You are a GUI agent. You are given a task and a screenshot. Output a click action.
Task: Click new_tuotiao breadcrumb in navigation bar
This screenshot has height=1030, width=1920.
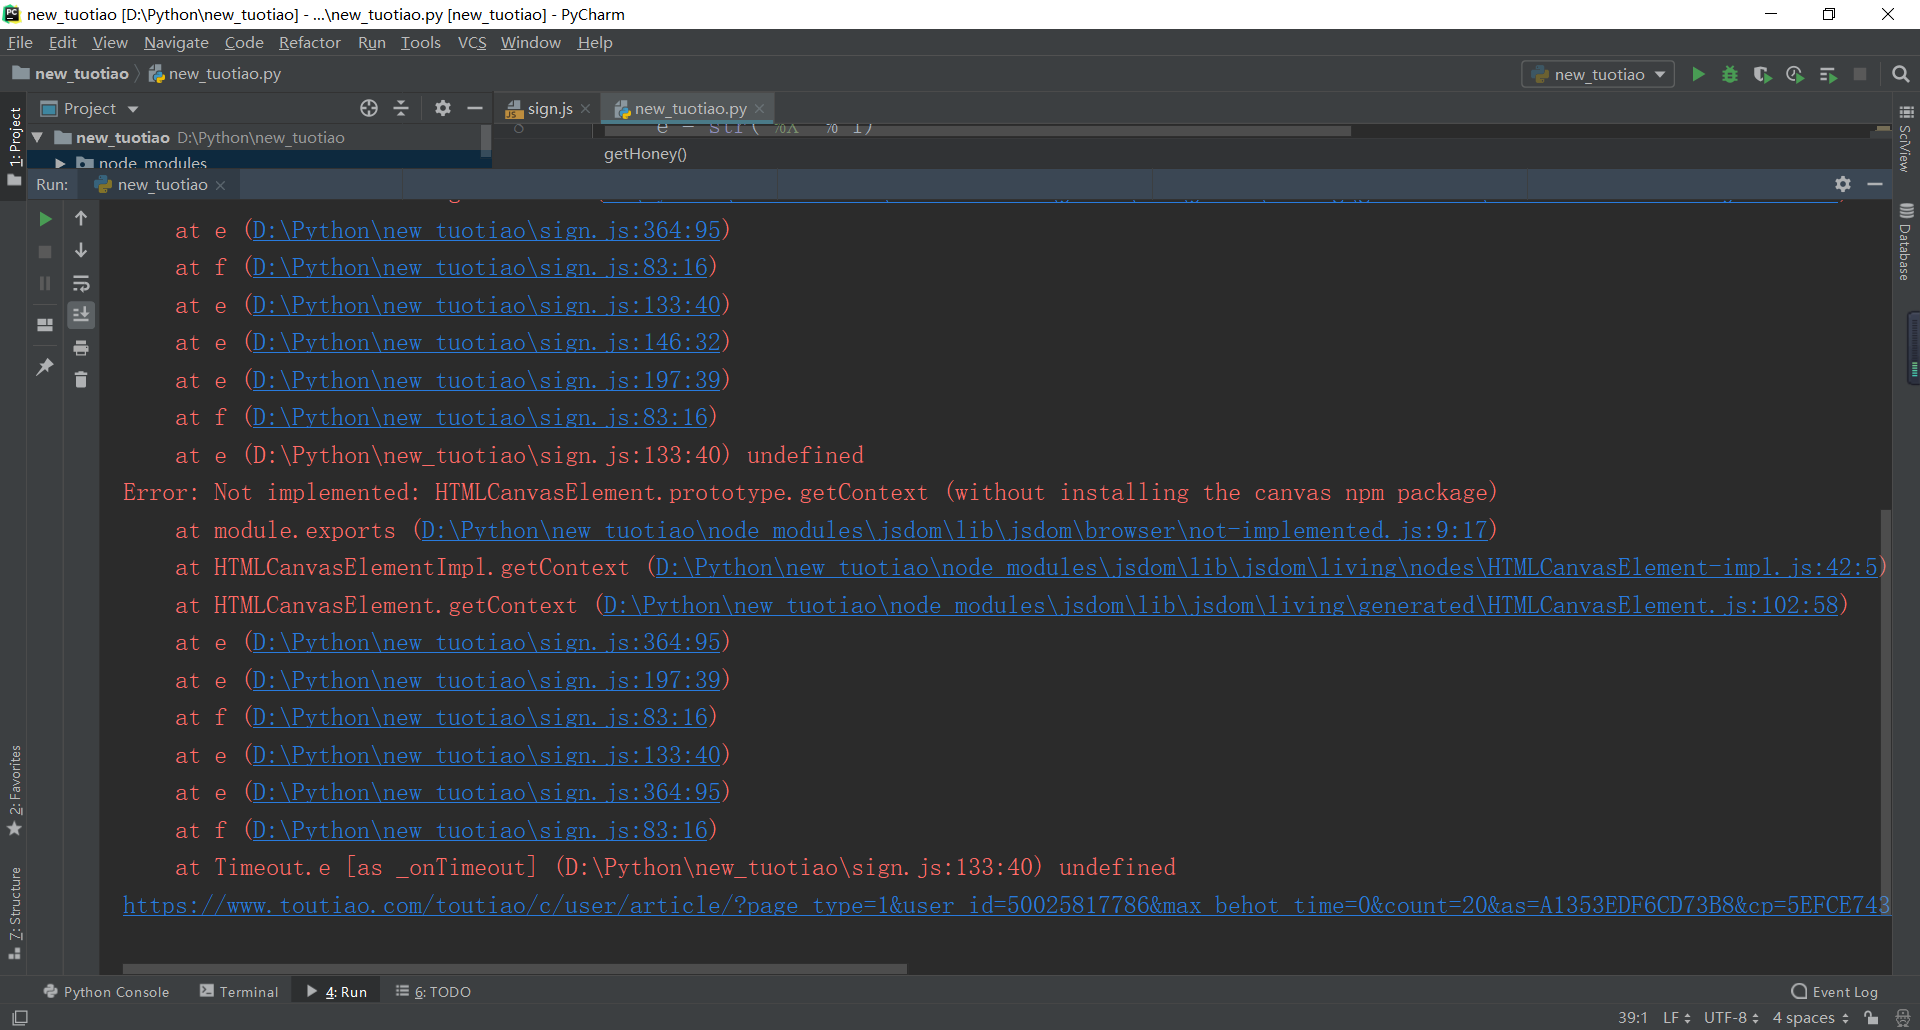coord(71,74)
